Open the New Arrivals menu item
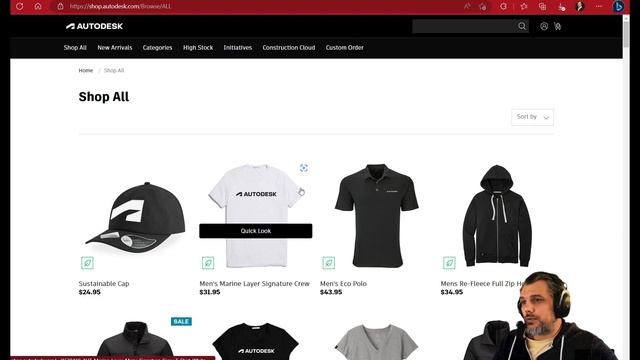Viewport: 640px width, 360px height. (x=115, y=47)
